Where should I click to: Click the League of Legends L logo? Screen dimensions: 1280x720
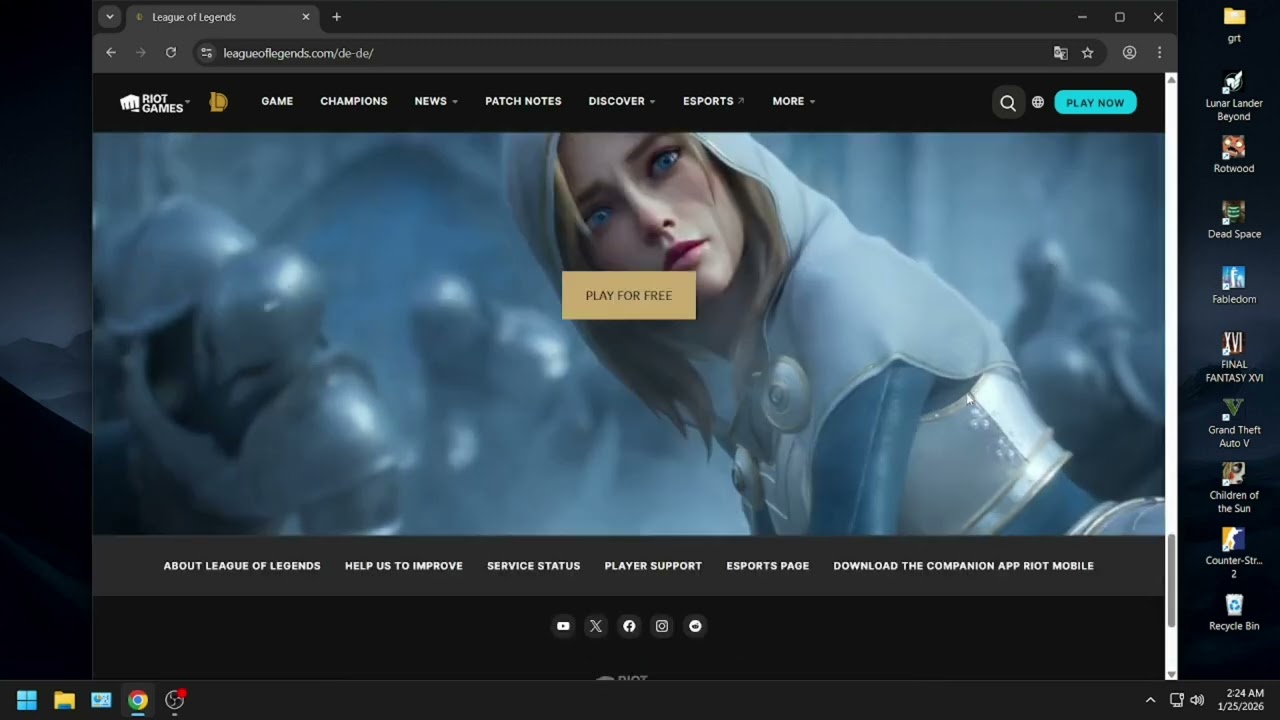[x=218, y=101]
